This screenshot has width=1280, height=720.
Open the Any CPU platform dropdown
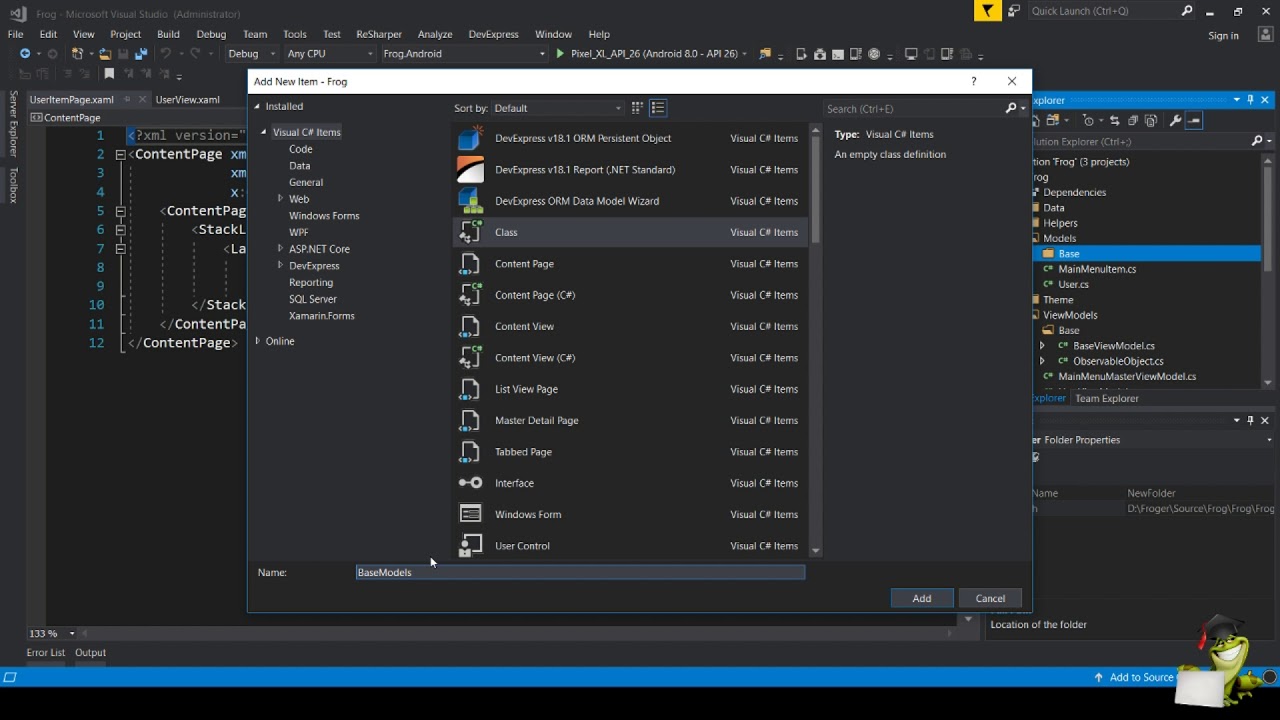click(330, 54)
